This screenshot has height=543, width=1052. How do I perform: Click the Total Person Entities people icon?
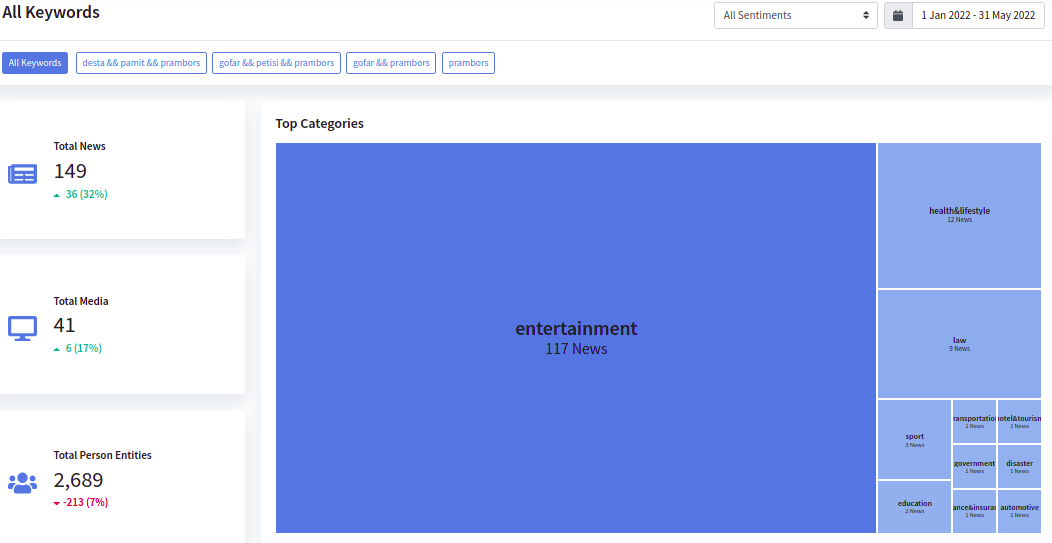(x=23, y=483)
